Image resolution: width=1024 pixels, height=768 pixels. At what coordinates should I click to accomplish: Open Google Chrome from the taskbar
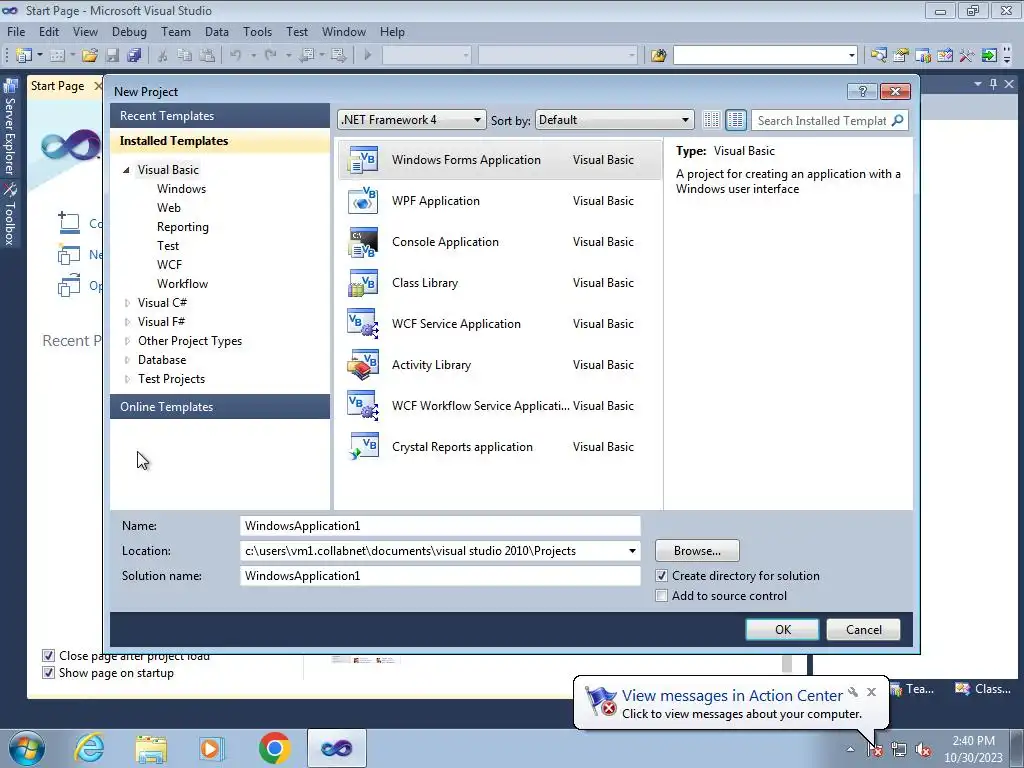tap(275, 748)
